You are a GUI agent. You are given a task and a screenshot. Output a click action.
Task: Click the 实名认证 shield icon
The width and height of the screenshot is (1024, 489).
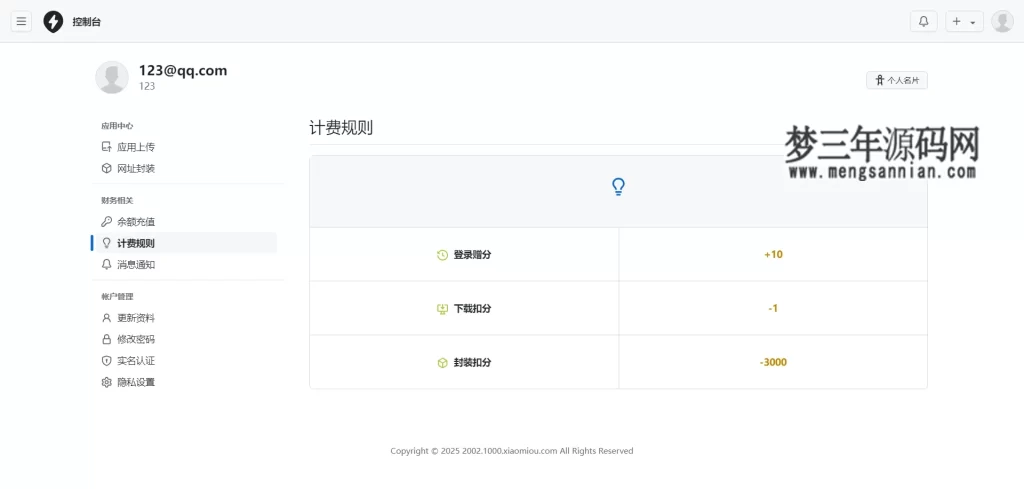point(106,361)
